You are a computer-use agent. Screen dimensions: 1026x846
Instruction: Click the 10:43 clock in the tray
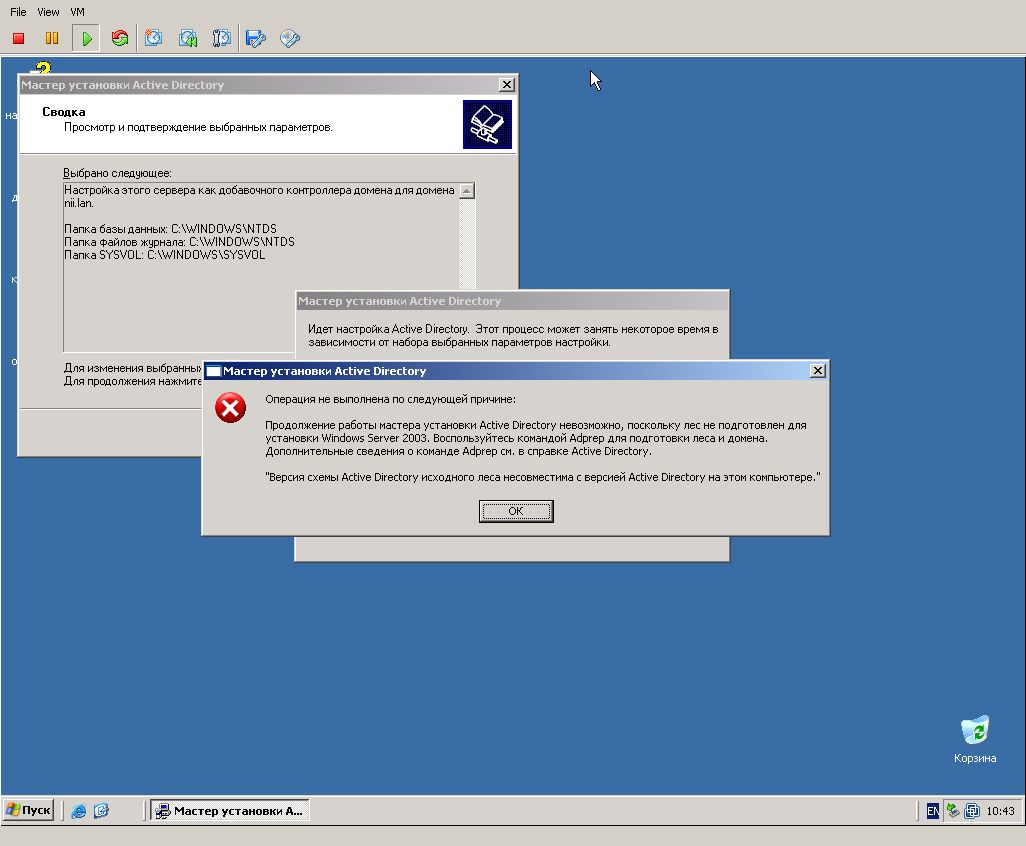[1000, 811]
